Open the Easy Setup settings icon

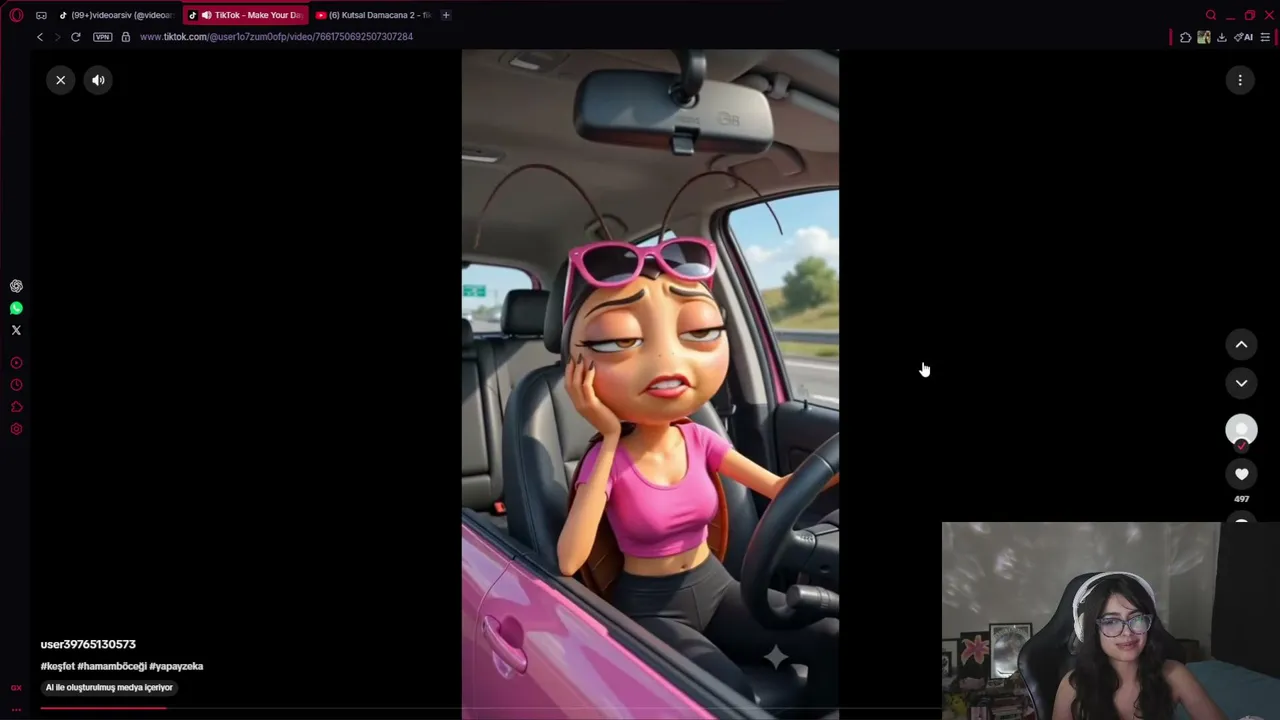pyautogui.click(x=1265, y=37)
